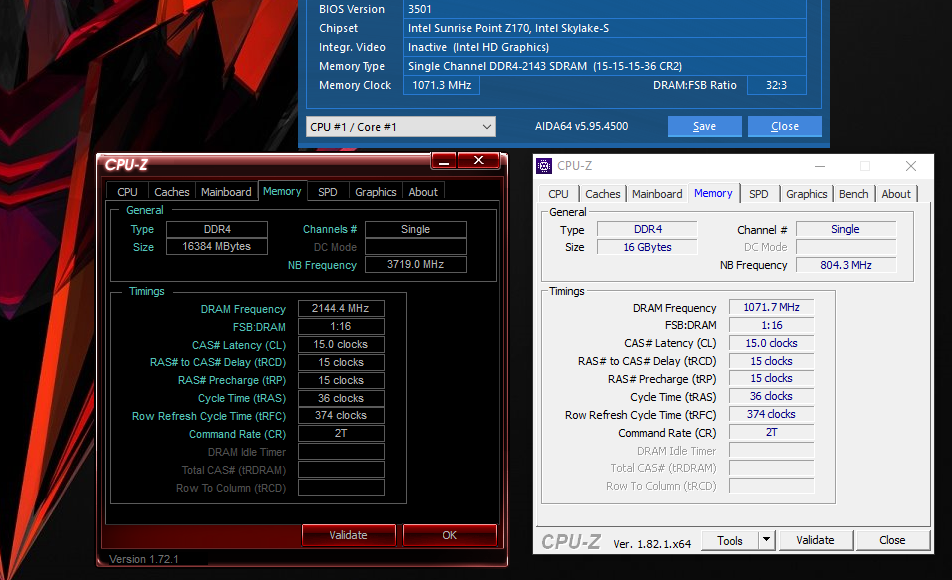Click AIDA64 Chipset value Intel Sunrise Point Z170
This screenshot has height=580, width=952.
pos(605,28)
